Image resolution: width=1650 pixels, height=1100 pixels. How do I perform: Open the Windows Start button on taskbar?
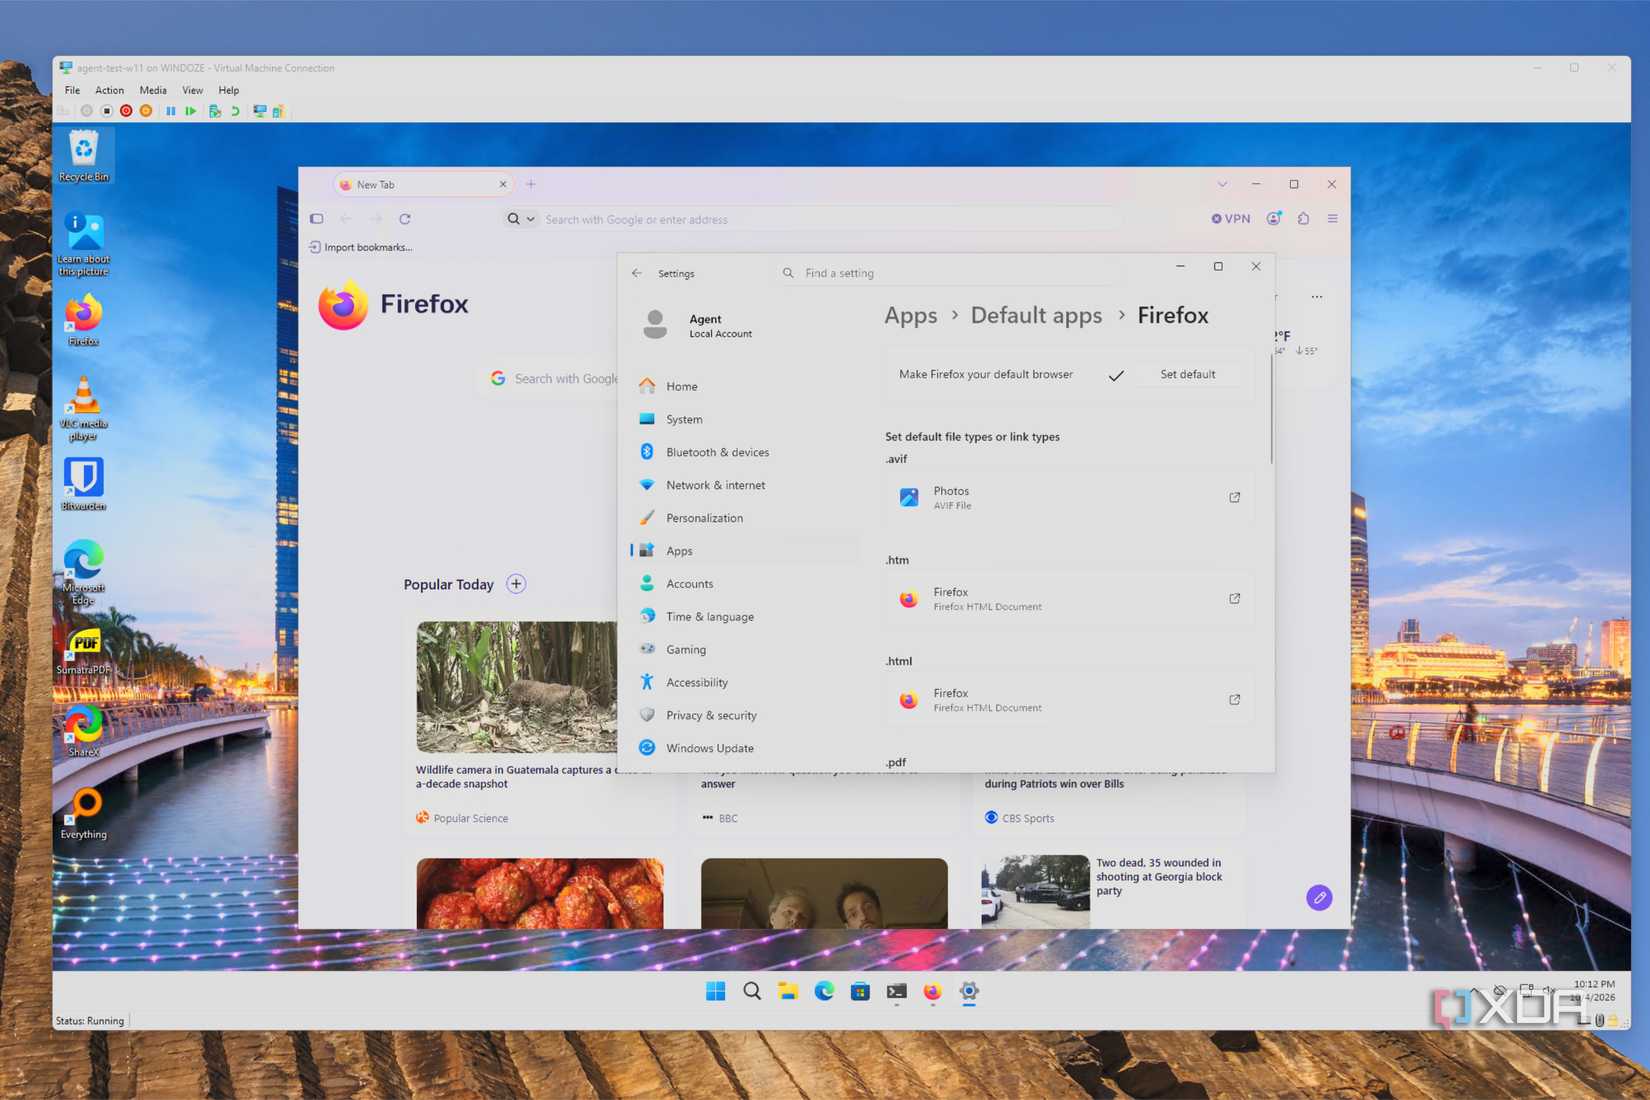pyautogui.click(x=716, y=991)
